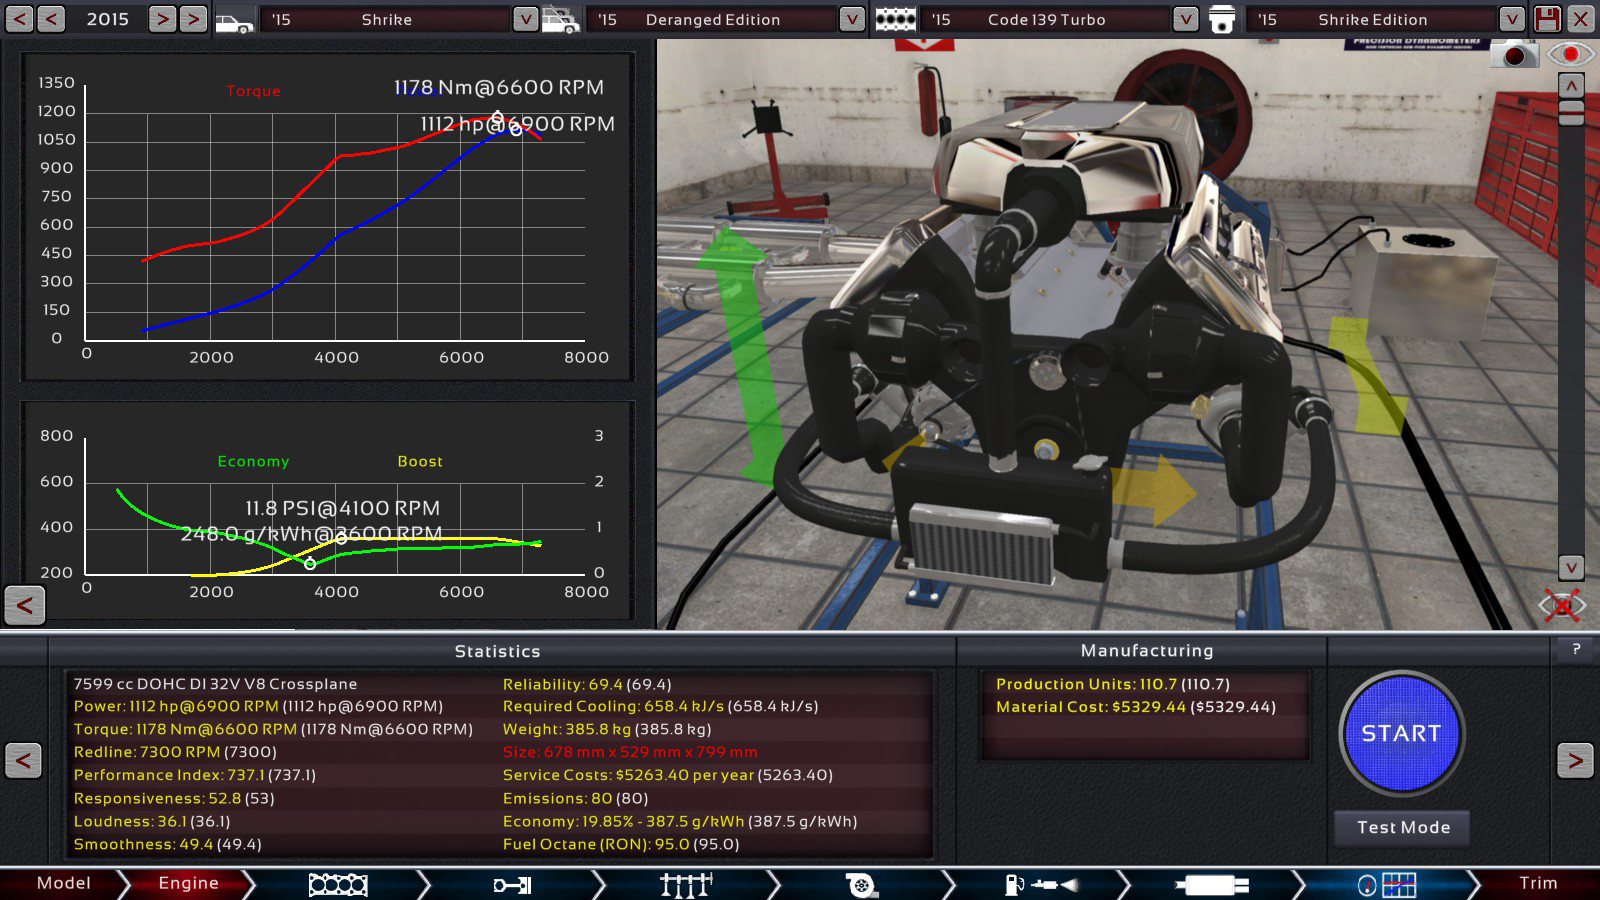Open the turbocharger aspiration tab
Screen dimensions: 1600x900
pyautogui.click(x=861, y=884)
